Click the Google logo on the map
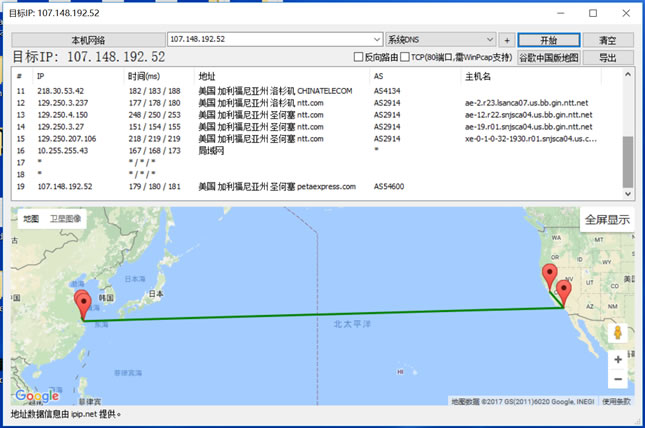The width and height of the screenshot is (645, 428). (x=36, y=397)
